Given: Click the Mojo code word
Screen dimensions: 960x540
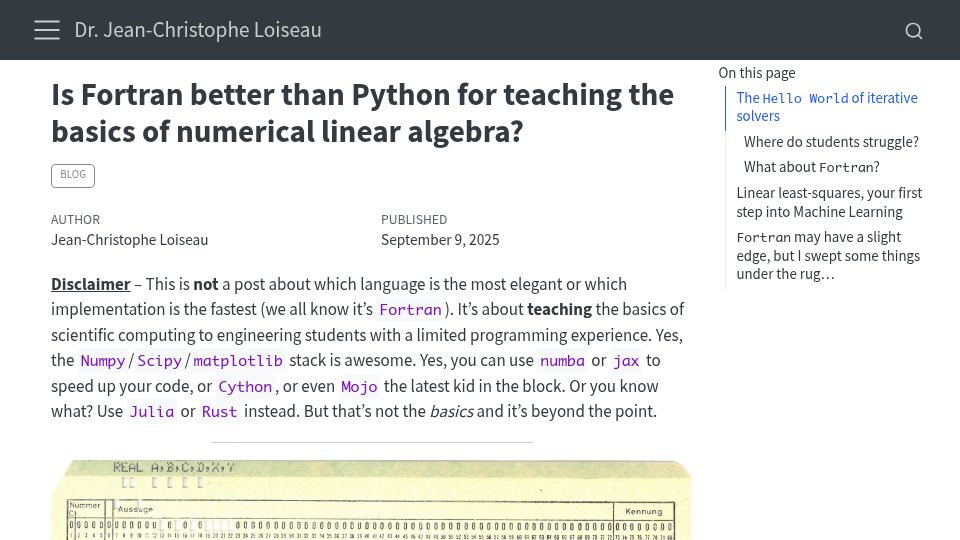Looking at the screenshot, I should click(359, 387).
